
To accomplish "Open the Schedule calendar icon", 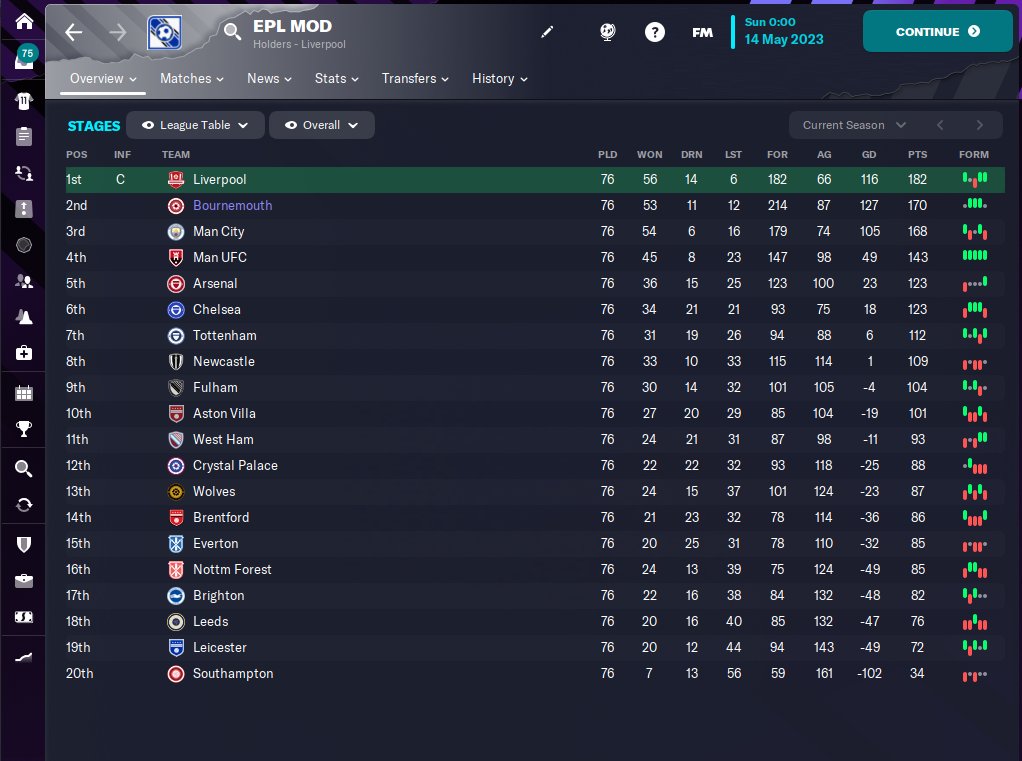I will pos(24,393).
